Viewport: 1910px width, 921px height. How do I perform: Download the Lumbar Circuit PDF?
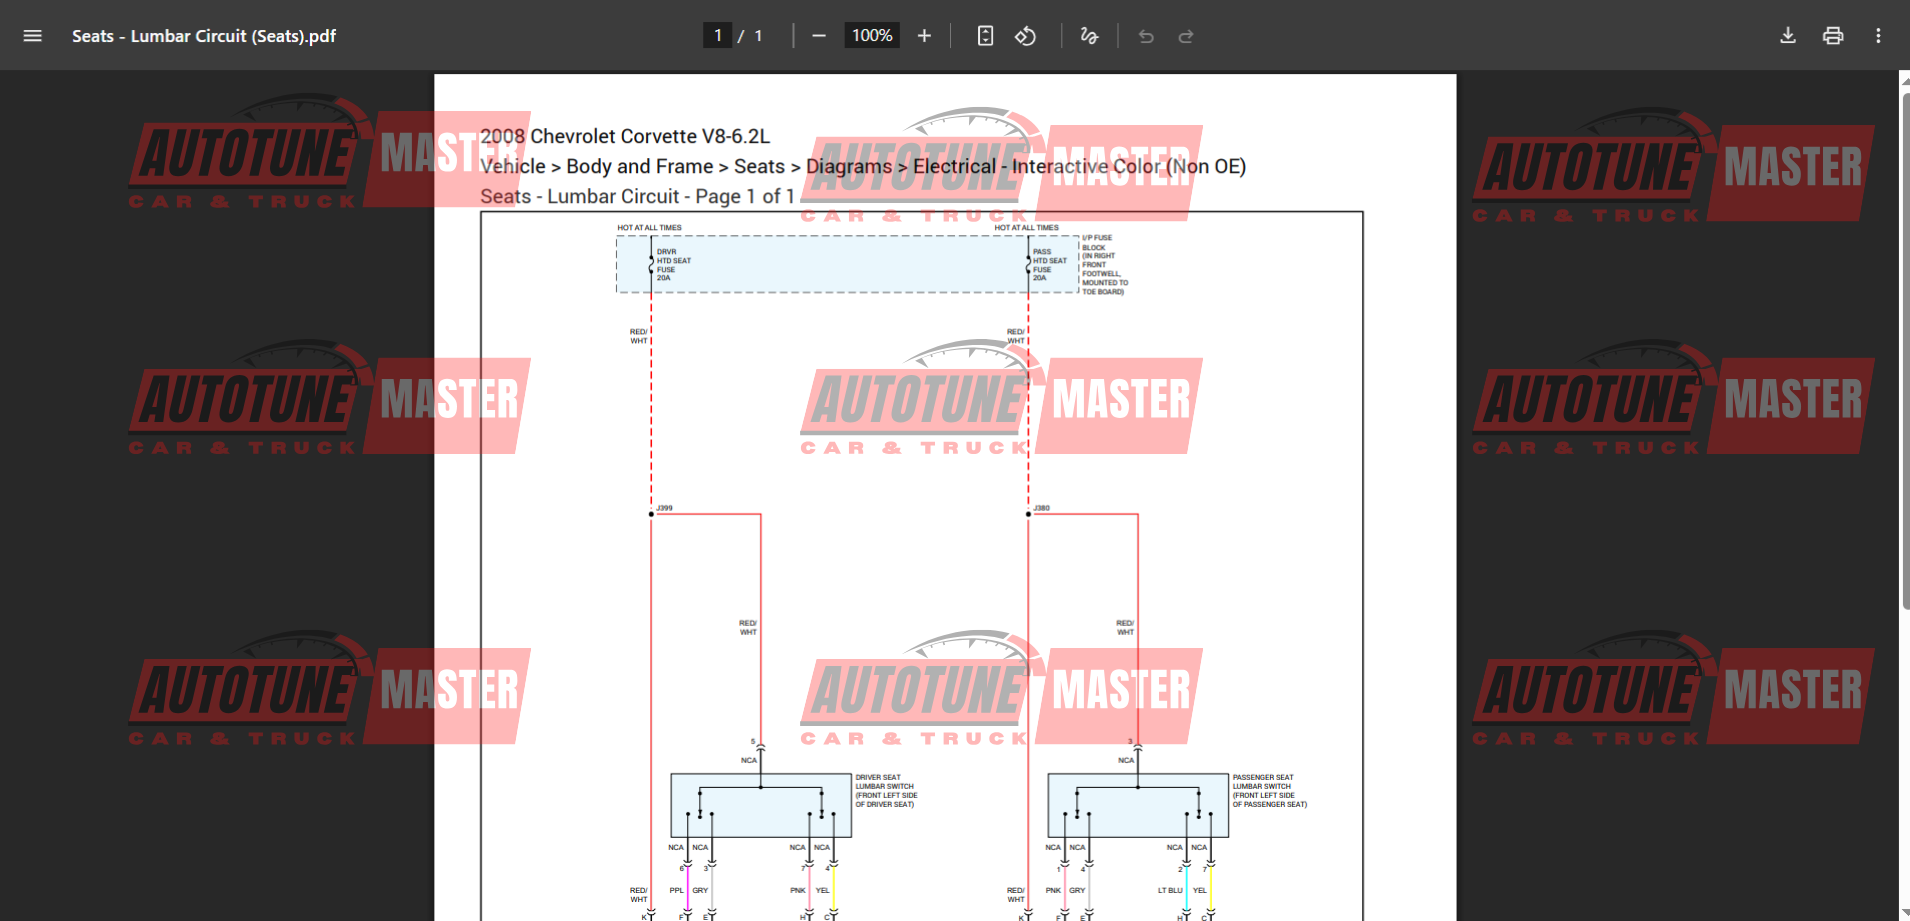1788,36
